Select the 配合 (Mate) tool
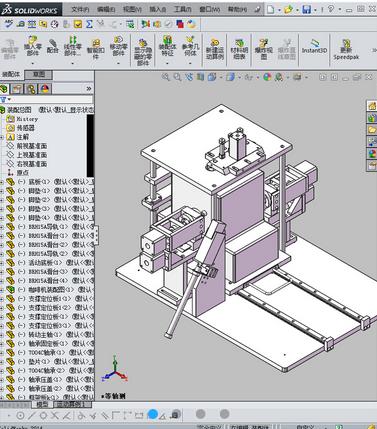 click(53, 46)
